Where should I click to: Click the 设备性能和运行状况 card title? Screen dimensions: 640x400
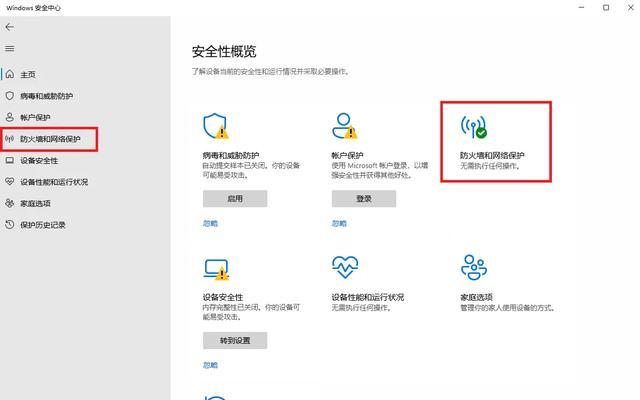click(x=368, y=297)
